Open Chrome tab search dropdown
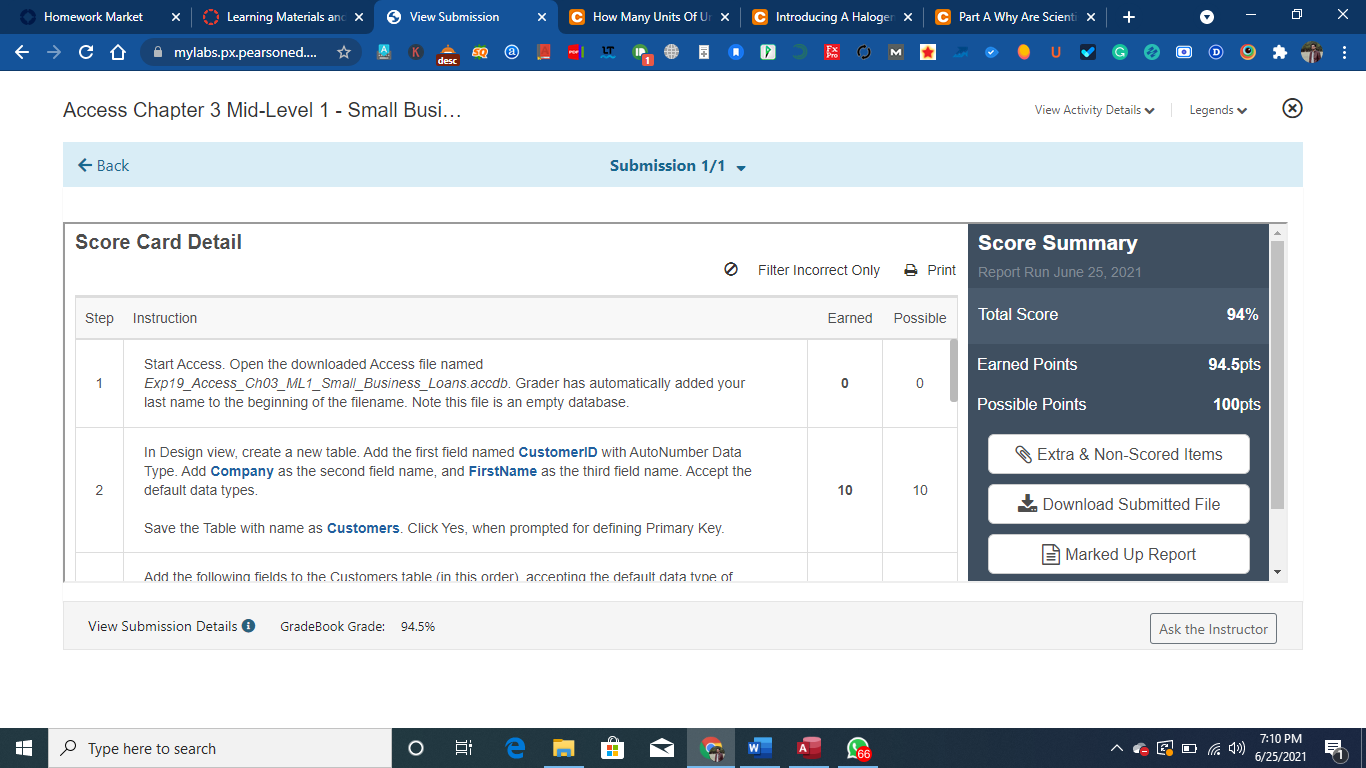 coord(1206,17)
